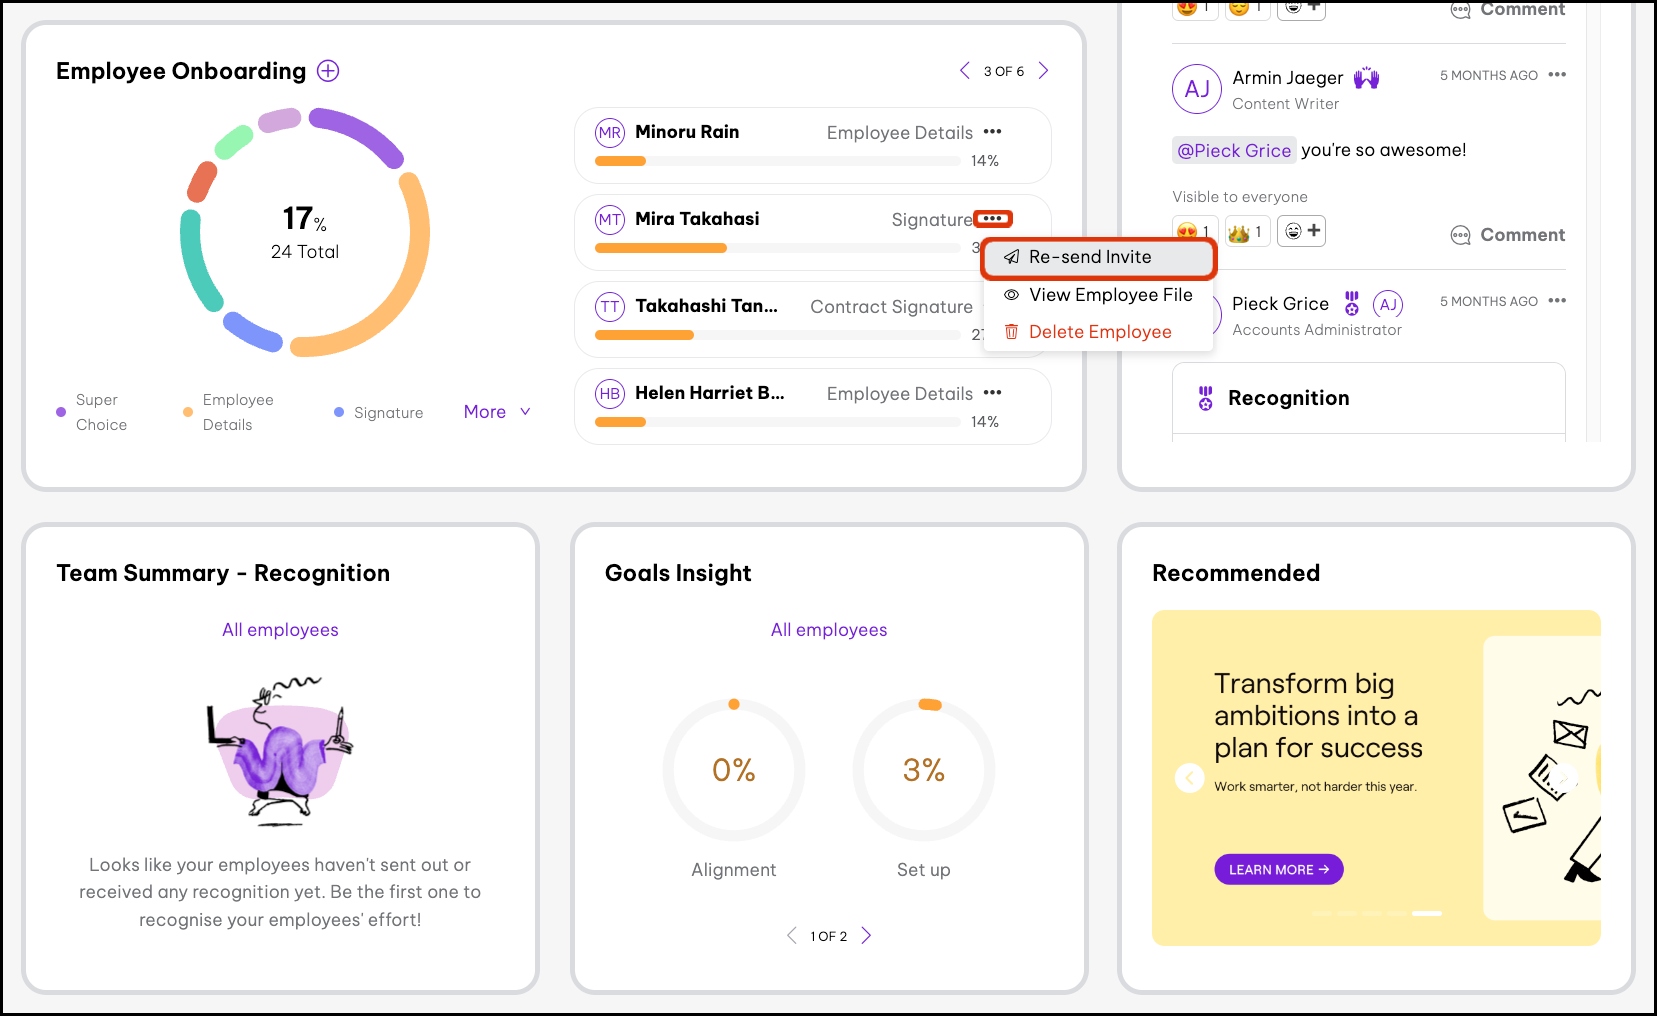Open Minoru Rain's three-dot options menu
The height and width of the screenshot is (1016, 1657).
click(992, 132)
